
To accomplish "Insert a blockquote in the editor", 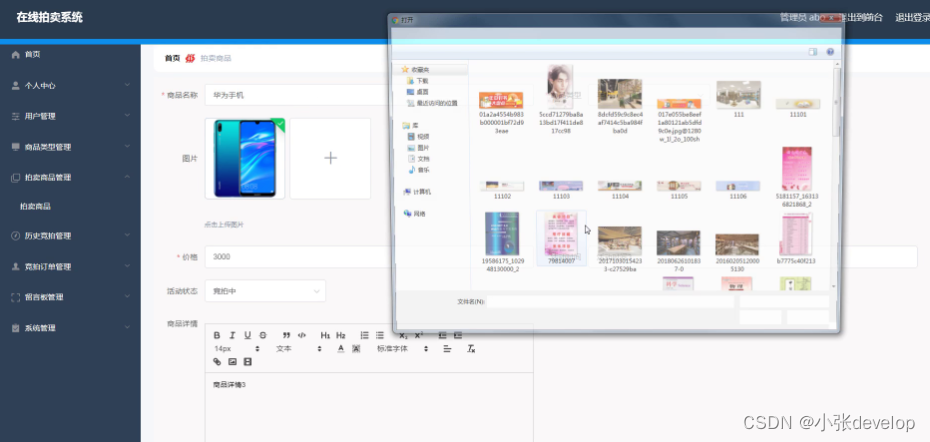I will [286, 335].
